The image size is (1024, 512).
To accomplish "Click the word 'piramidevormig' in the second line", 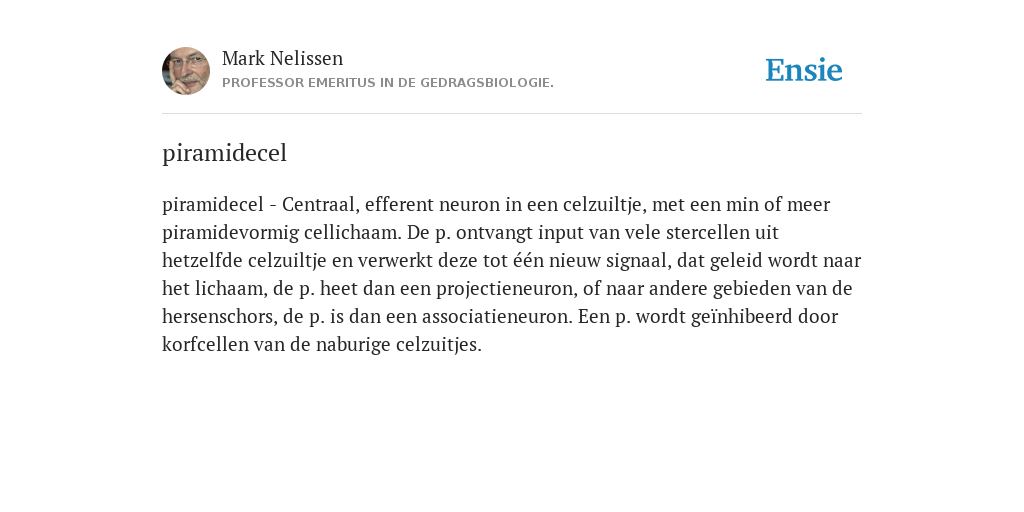I will (231, 233).
